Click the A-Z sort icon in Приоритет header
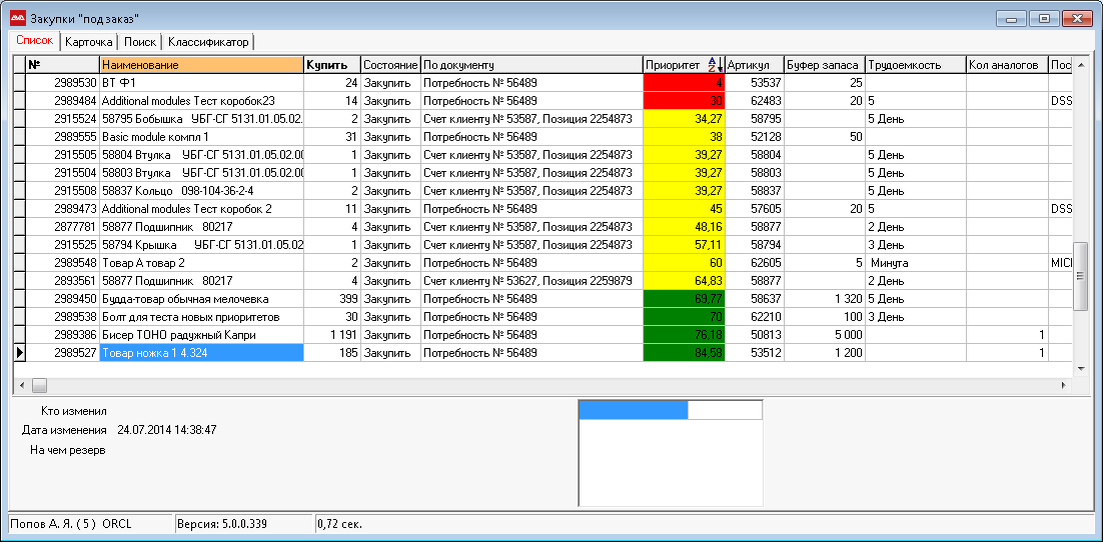 [x=715, y=65]
